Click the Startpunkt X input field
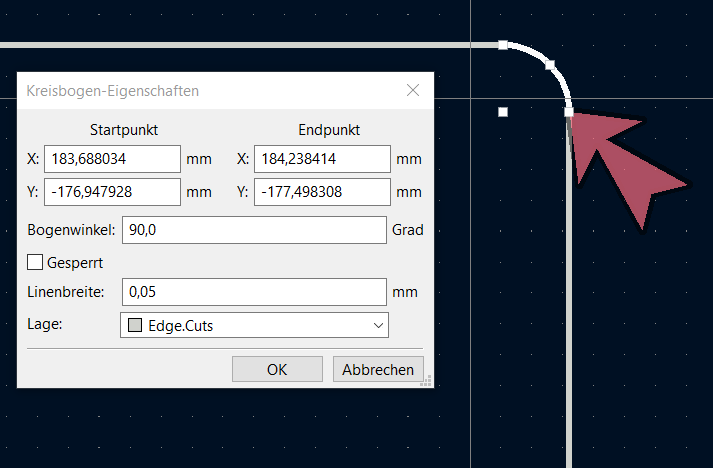 pyautogui.click(x=112, y=159)
